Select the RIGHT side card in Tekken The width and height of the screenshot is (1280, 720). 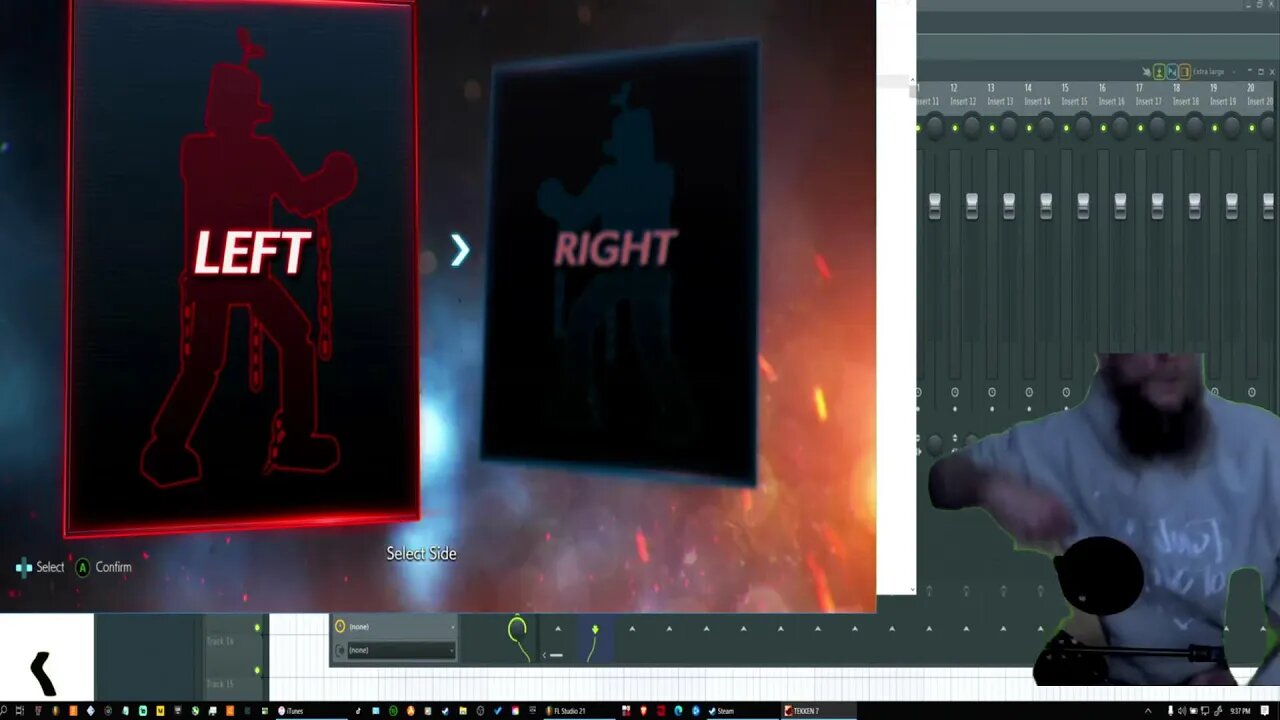(619, 265)
